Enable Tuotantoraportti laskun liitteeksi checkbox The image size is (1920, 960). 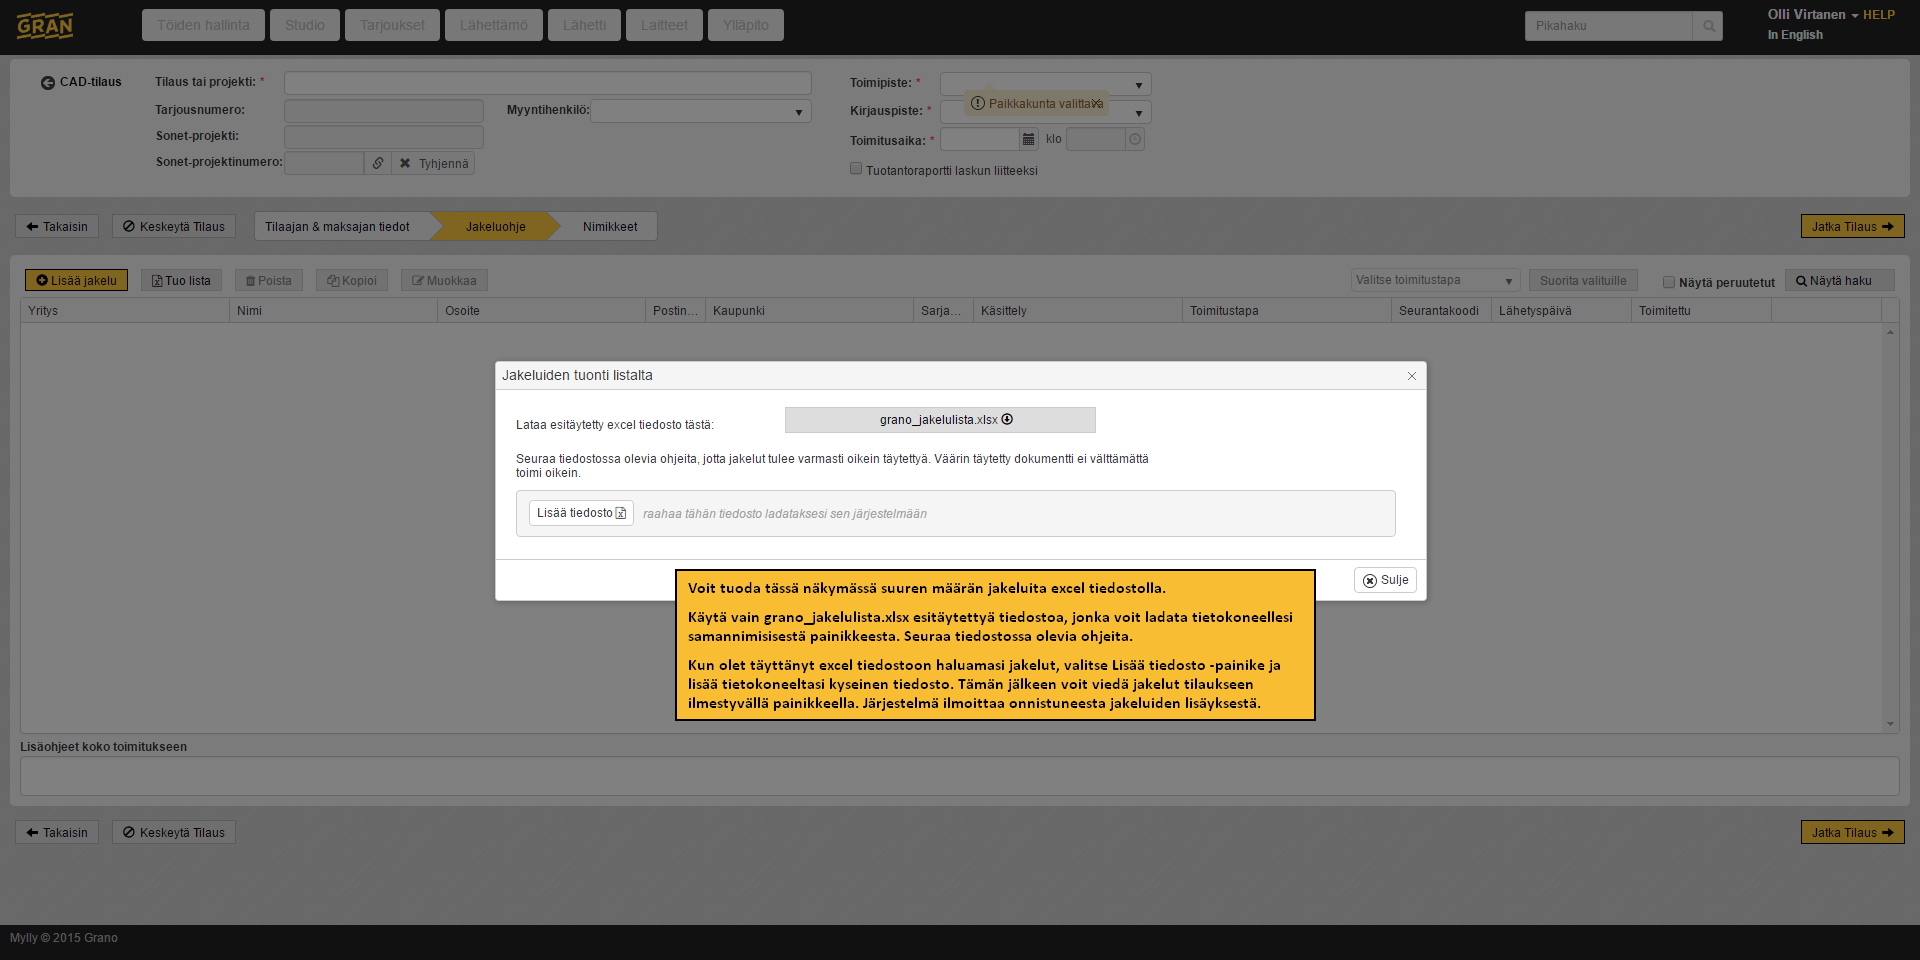click(x=856, y=169)
